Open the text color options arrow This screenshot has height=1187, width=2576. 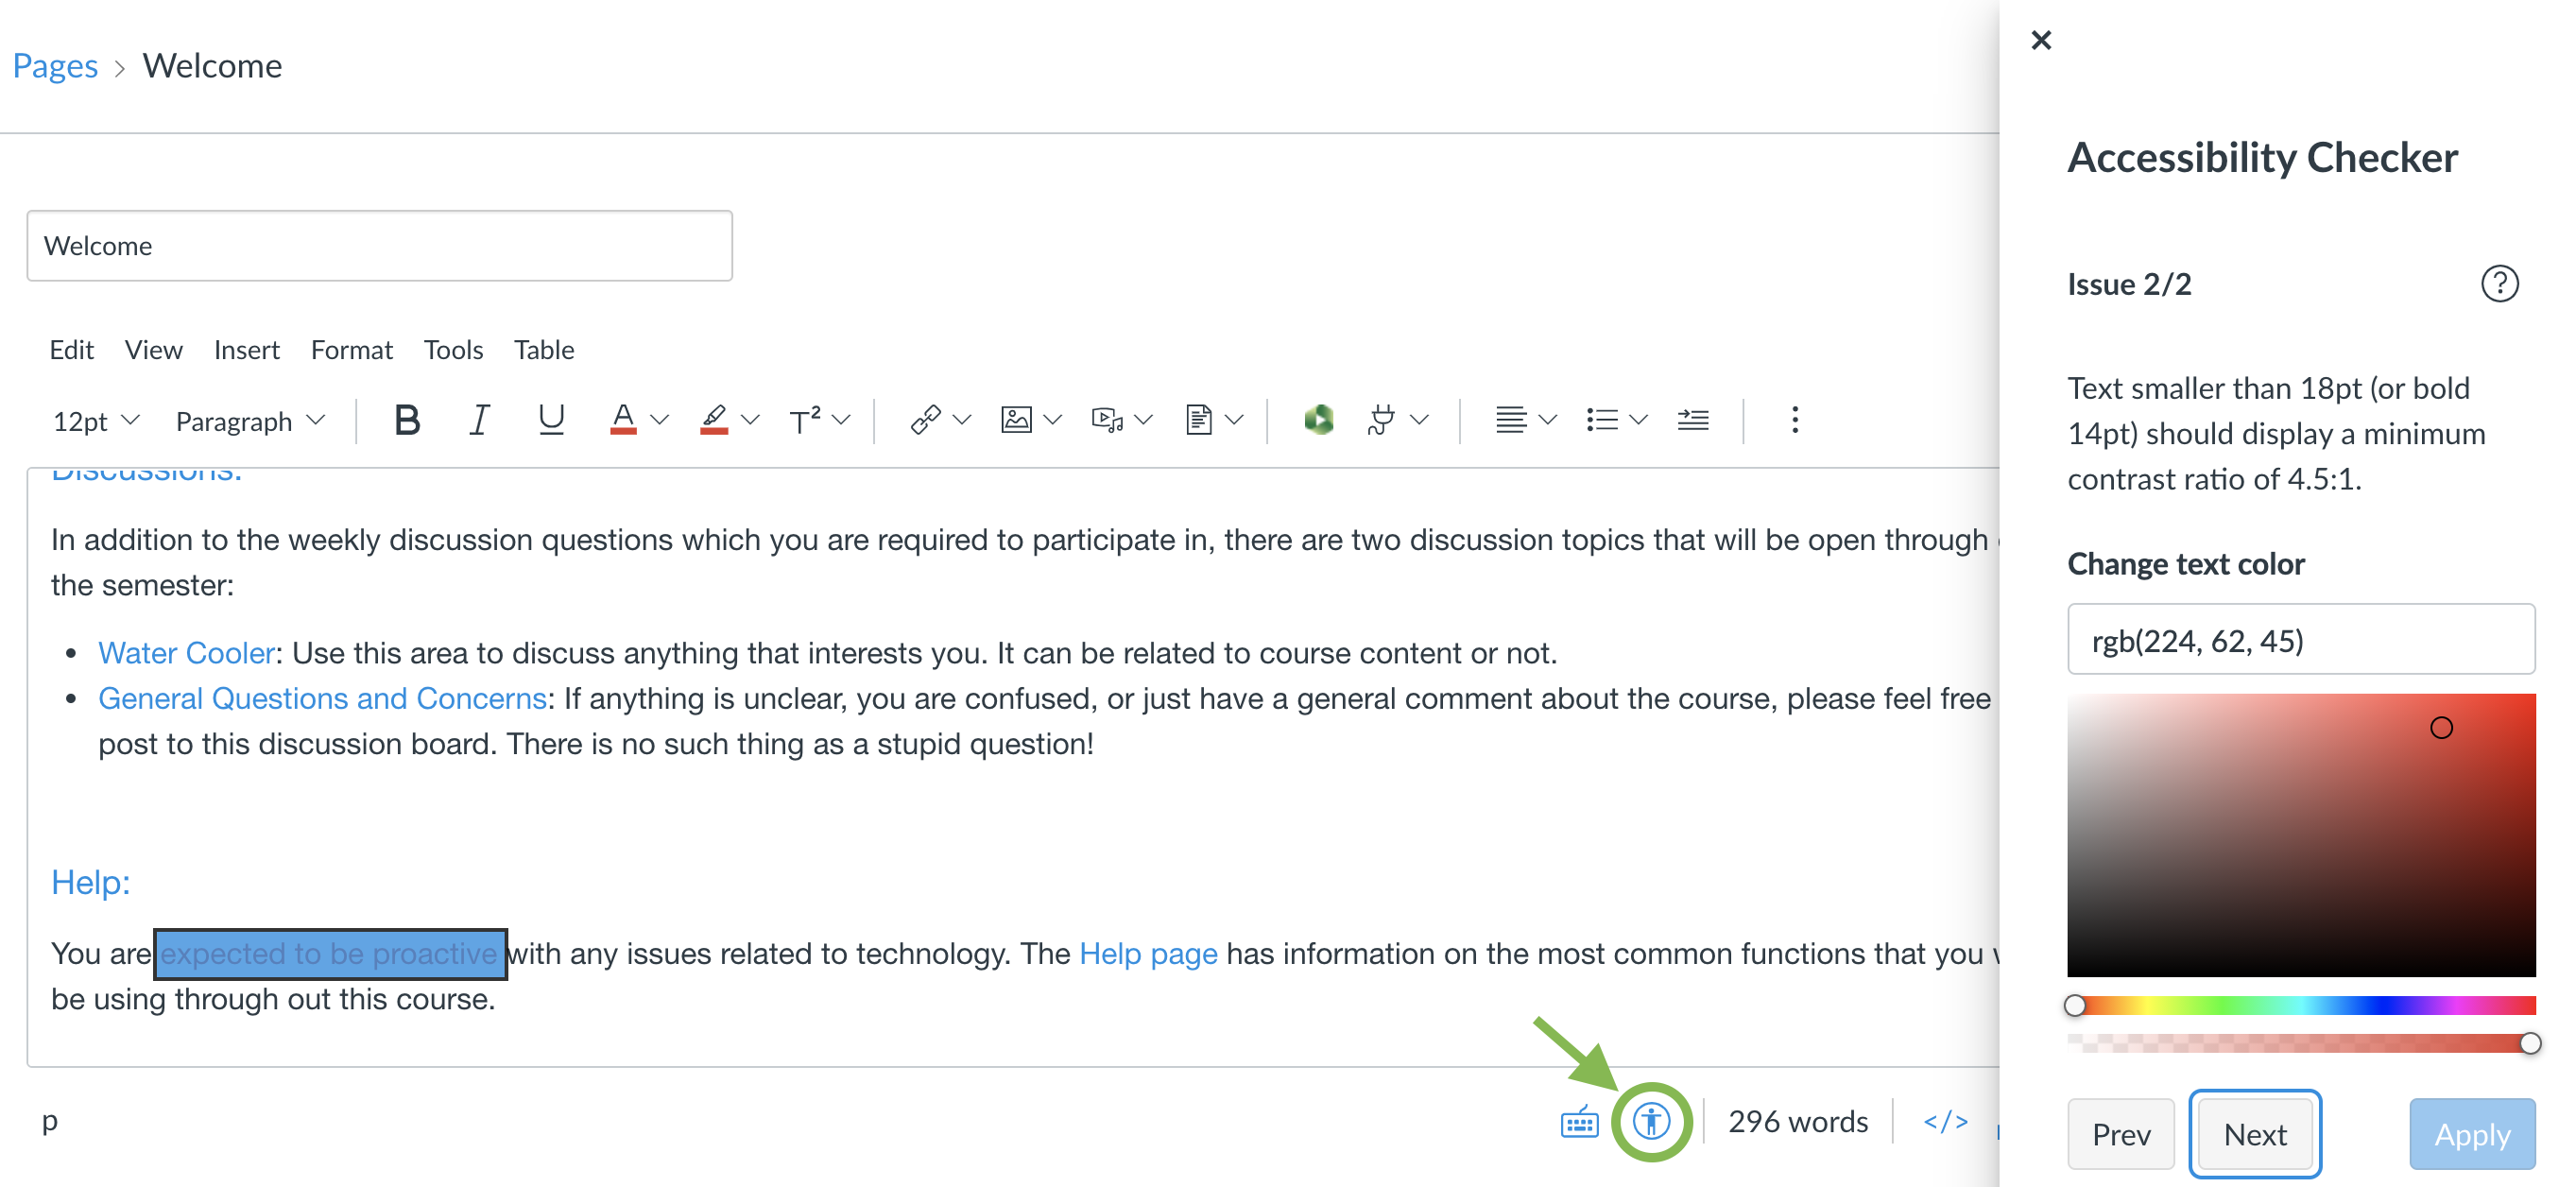(659, 420)
